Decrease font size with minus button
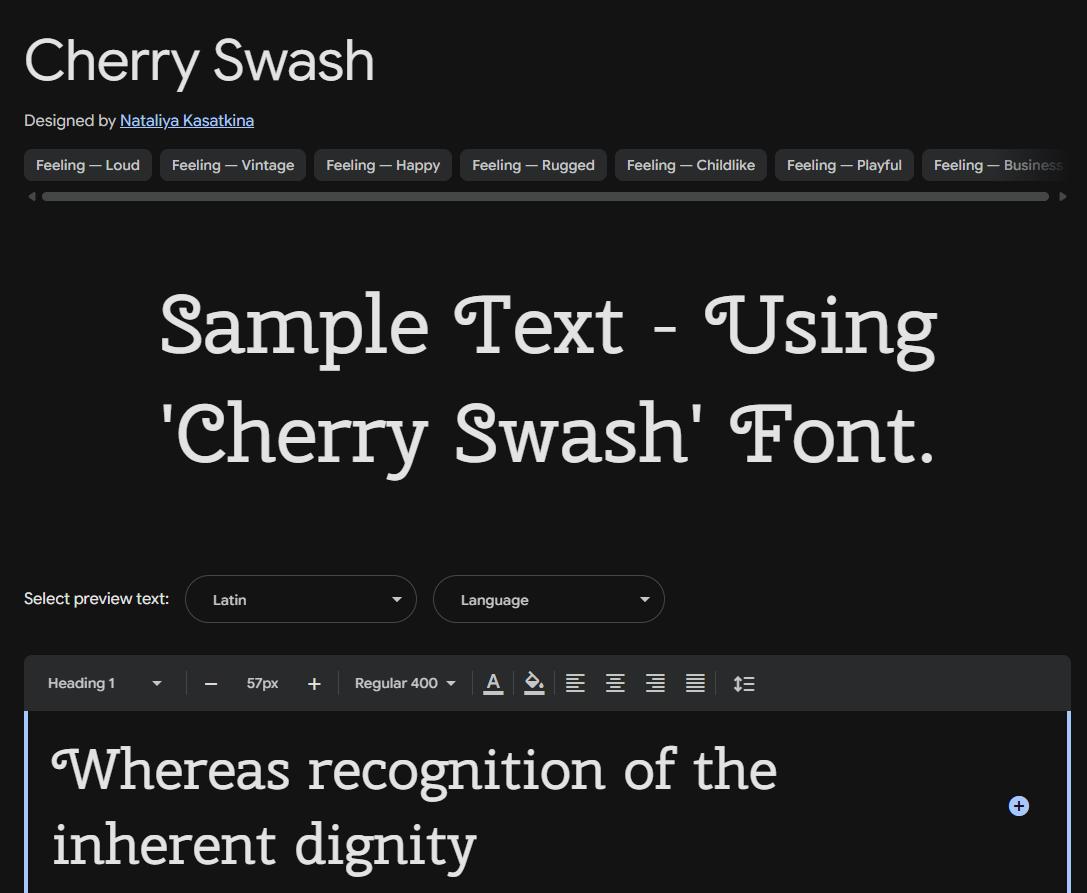1087x893 pixels. pyautogui.click(x=211, y=684)
